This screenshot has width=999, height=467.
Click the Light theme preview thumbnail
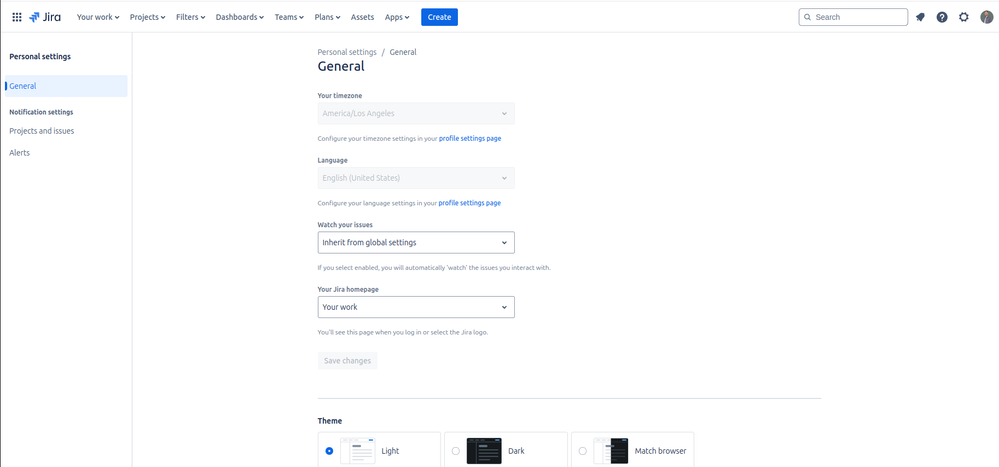click(357, 450)
